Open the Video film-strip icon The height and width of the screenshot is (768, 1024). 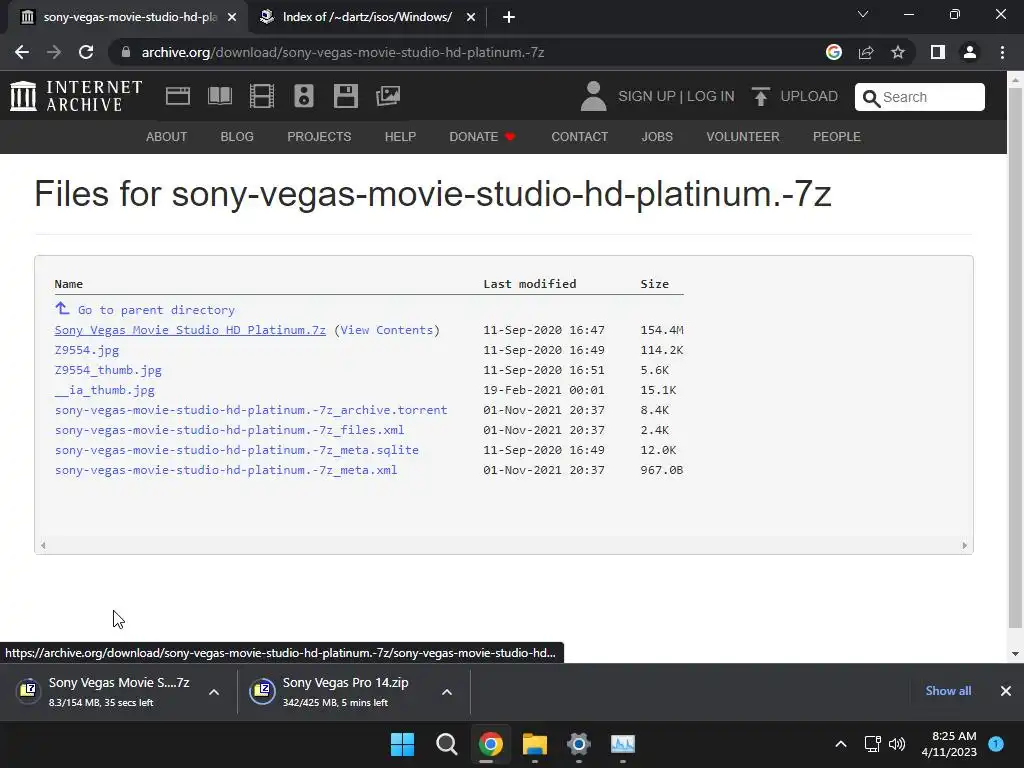click(x=262, y=96)
